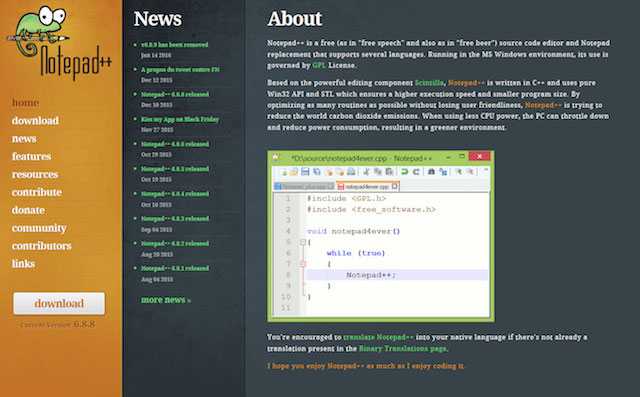Click Save All icon in embedded Notepad++ toolbar
The width and height of the screenshot is (640, 397).
pyautogui.click(x=317, y=171)
